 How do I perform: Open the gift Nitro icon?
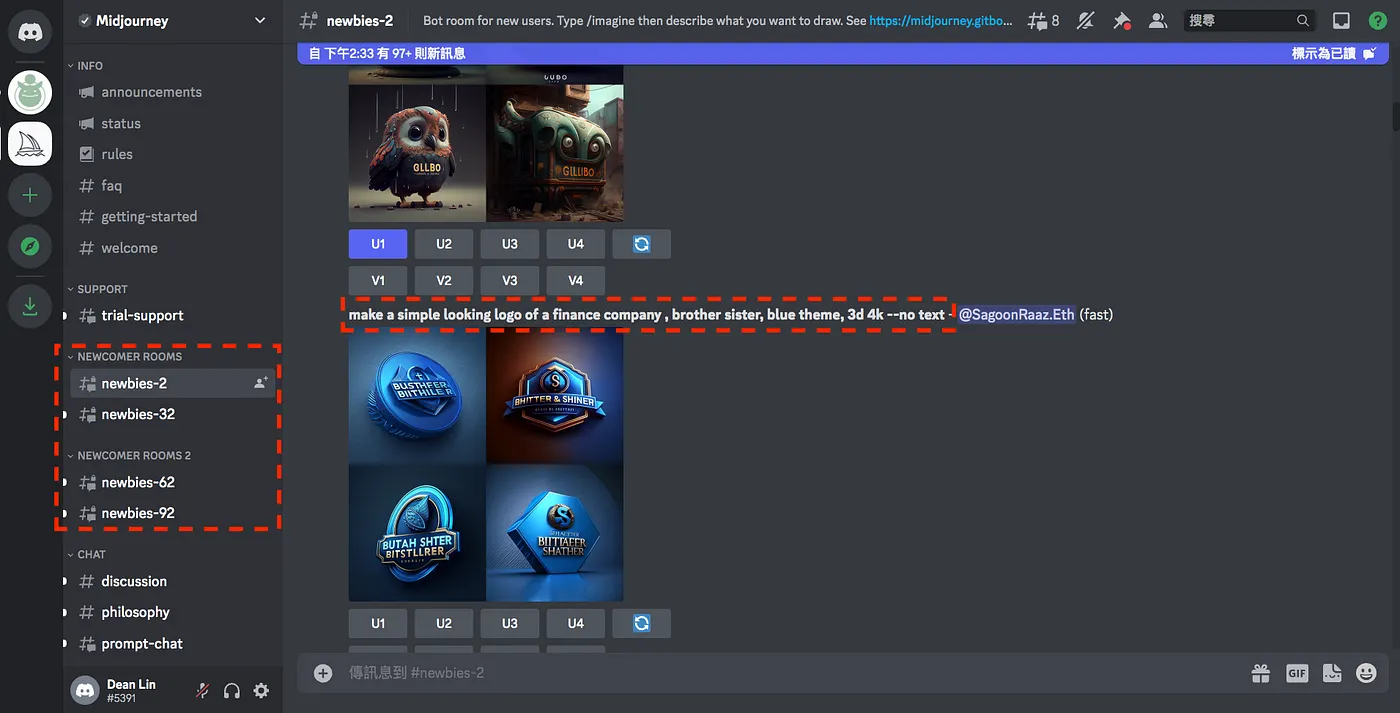click(x=1261, y=673)
